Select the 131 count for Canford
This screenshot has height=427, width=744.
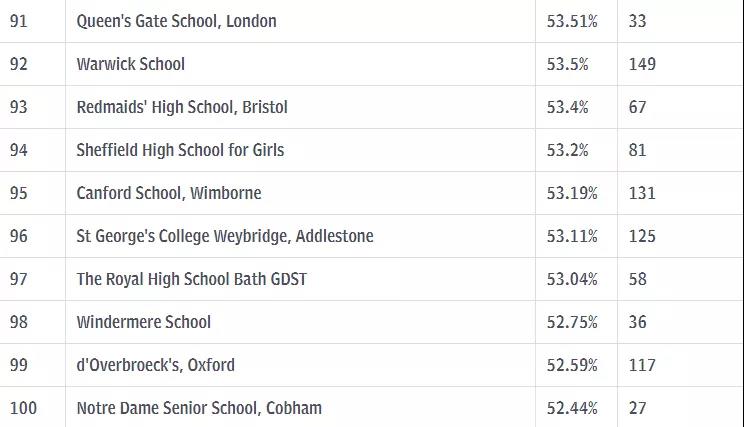click(642, 193)
